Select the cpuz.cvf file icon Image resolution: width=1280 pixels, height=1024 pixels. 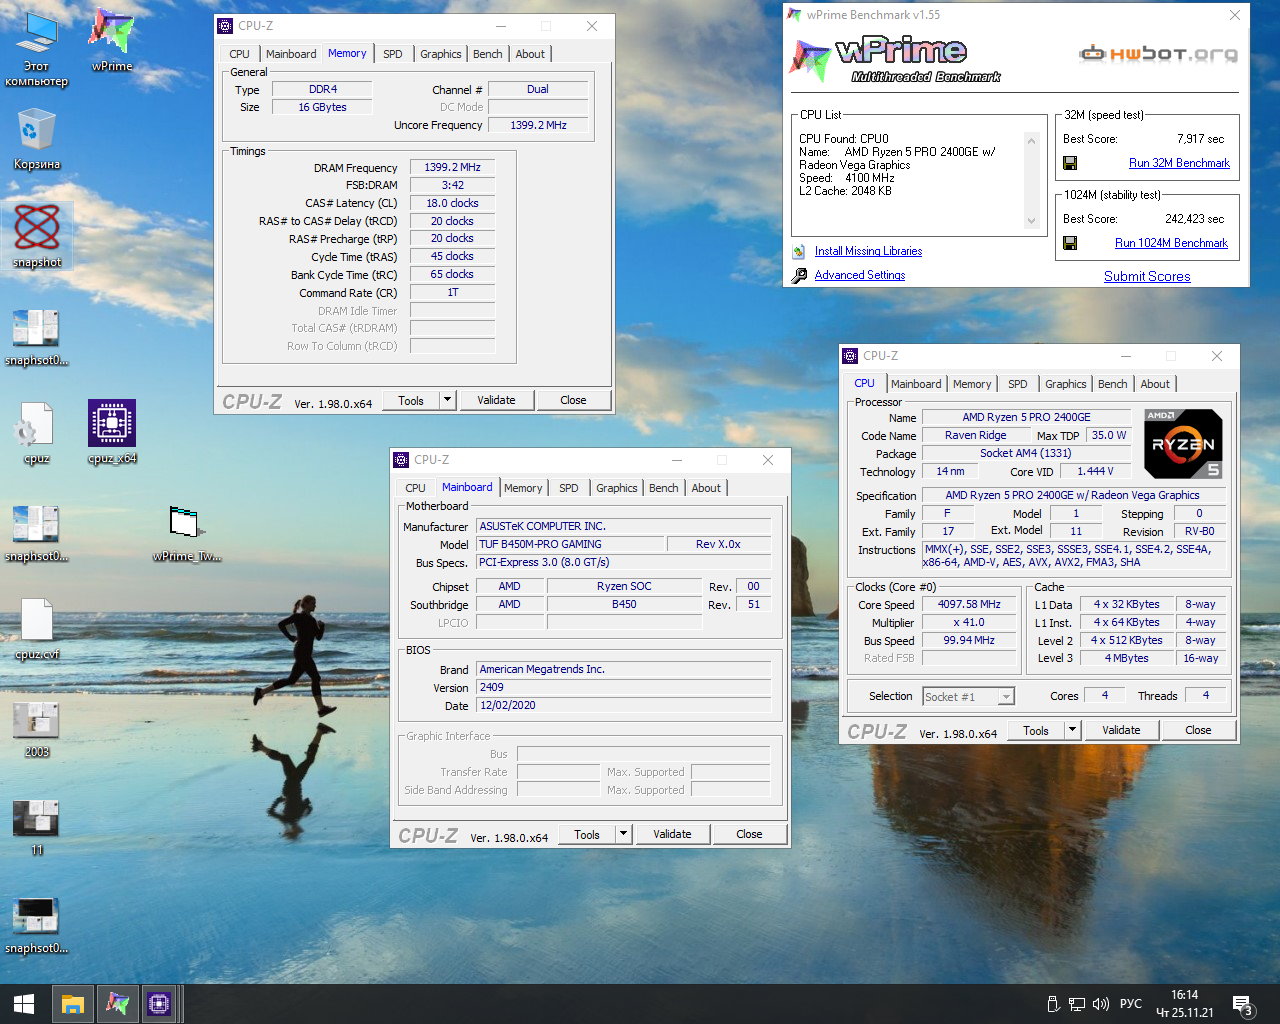(37, 630)
